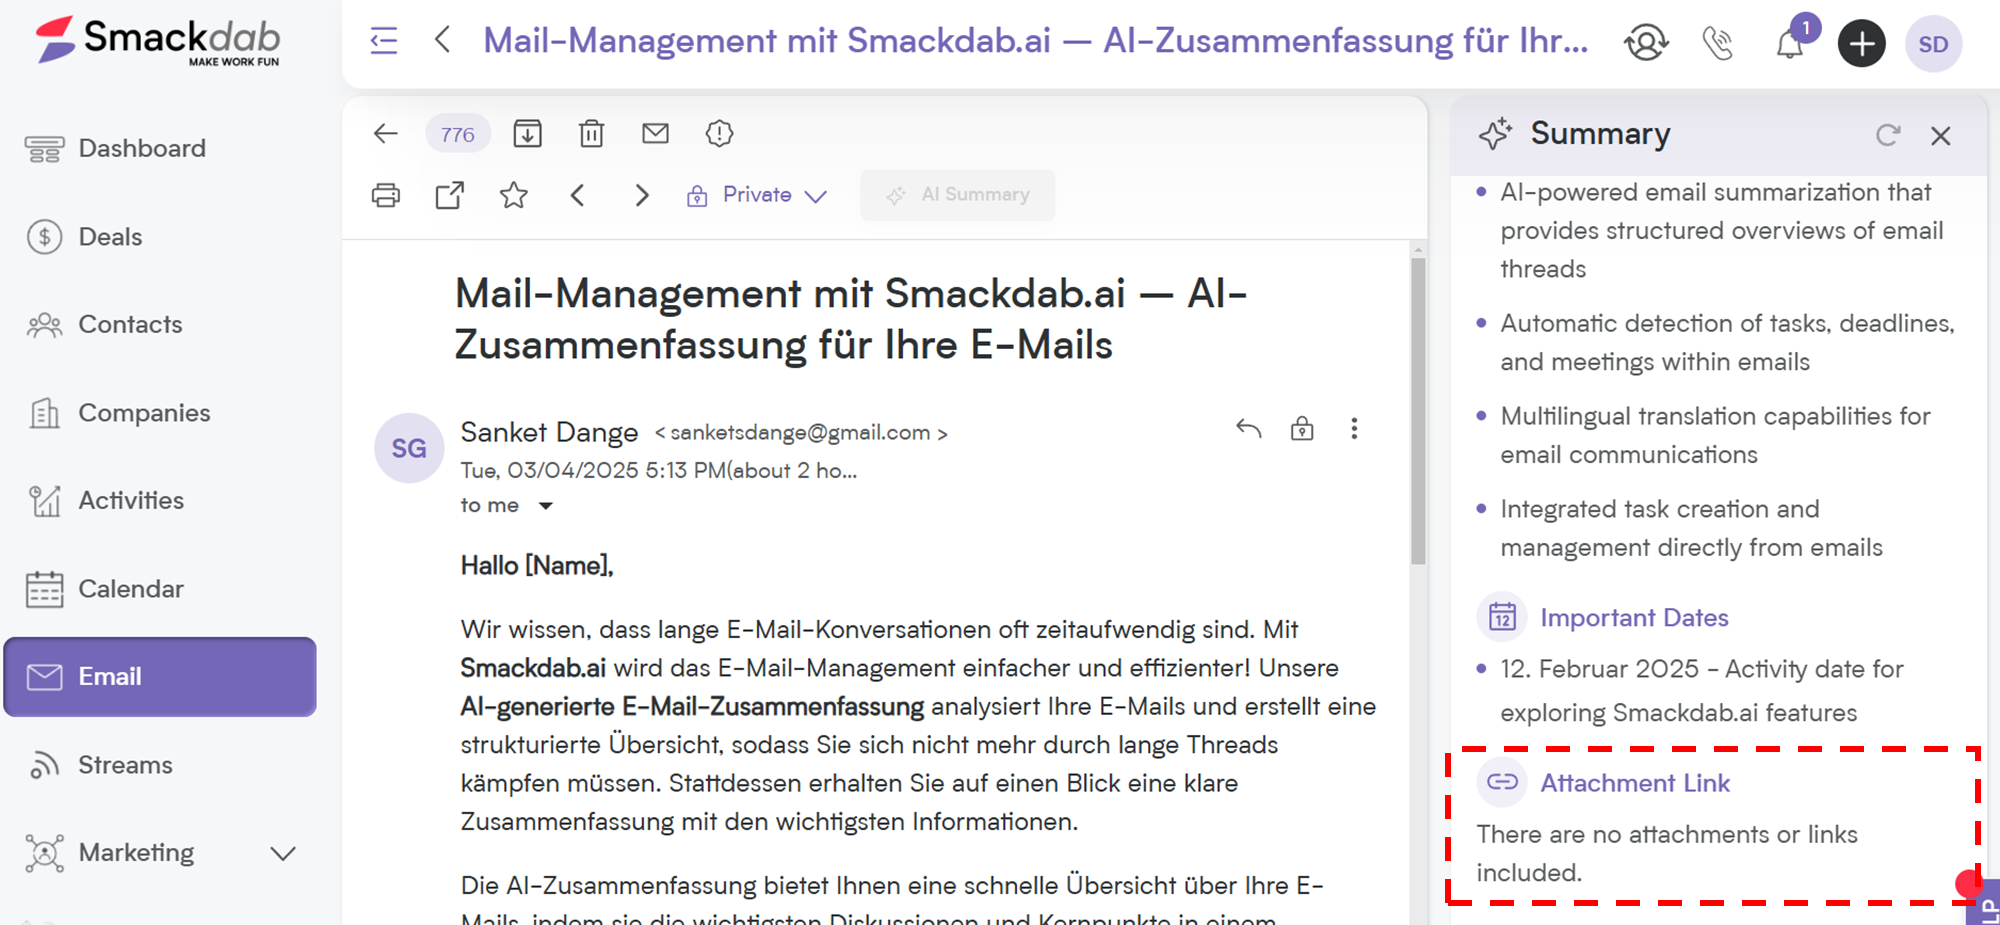Refresh the AI Summary panel

[x=1887, y=135]
